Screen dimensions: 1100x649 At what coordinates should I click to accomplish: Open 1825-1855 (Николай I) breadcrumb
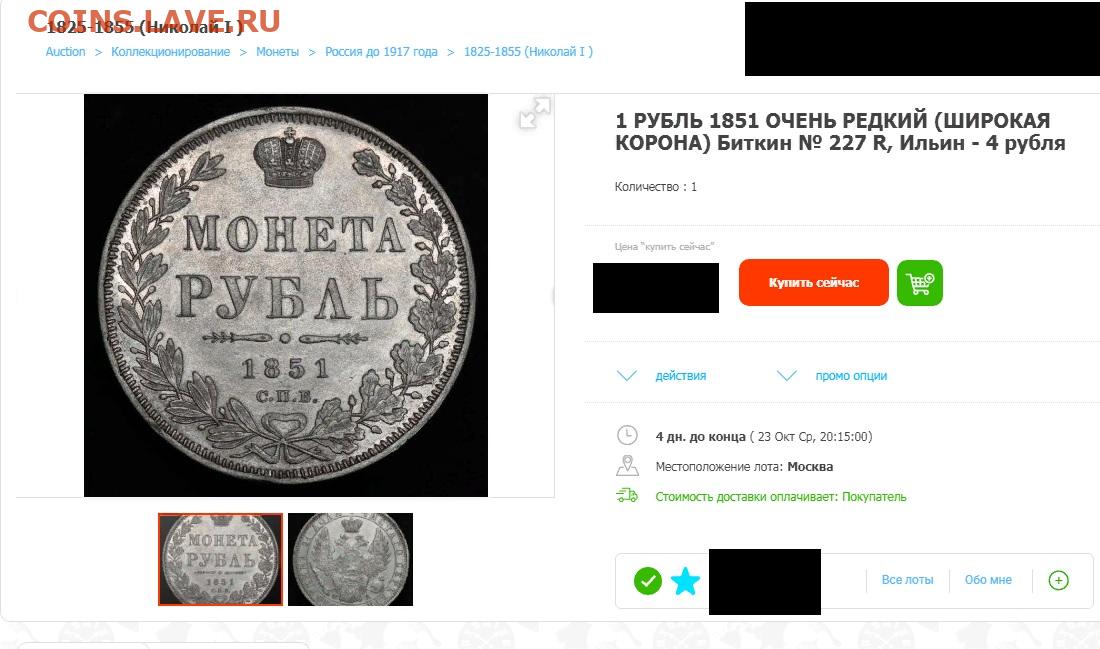coord(528,52)
